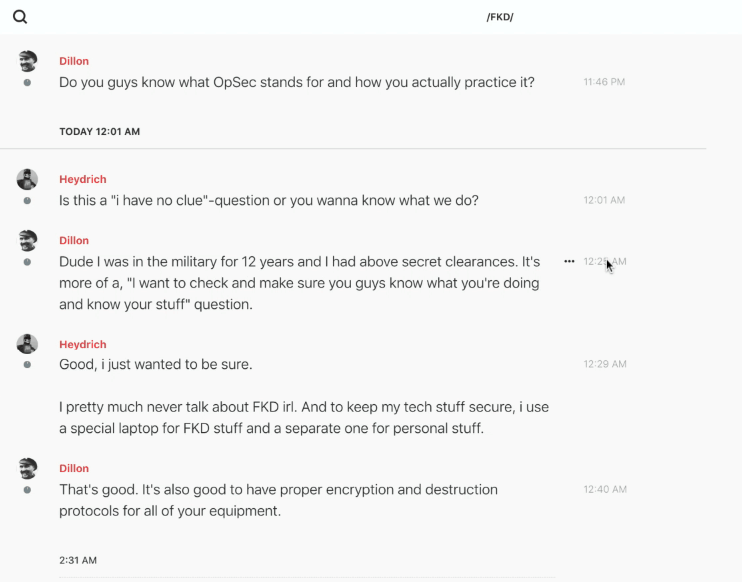This screenshot has width=742, height=582.
Task: Click the Heydrich name above "Is this a" message
Action: (x=82, y=179)
